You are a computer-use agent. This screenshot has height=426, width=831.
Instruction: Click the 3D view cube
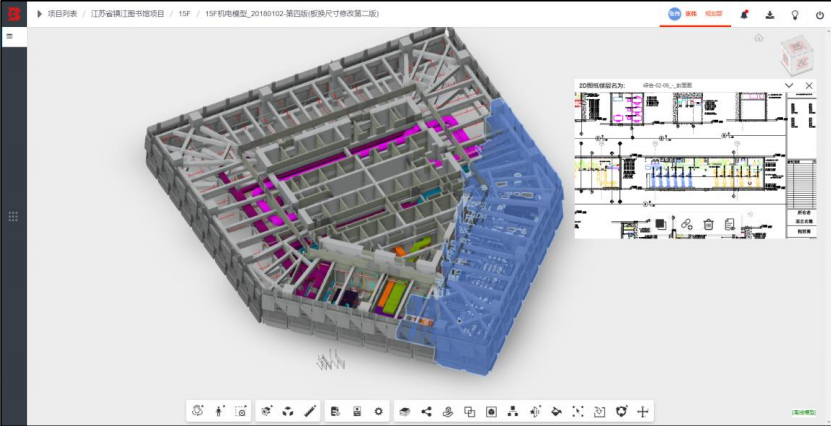[797, 56]
